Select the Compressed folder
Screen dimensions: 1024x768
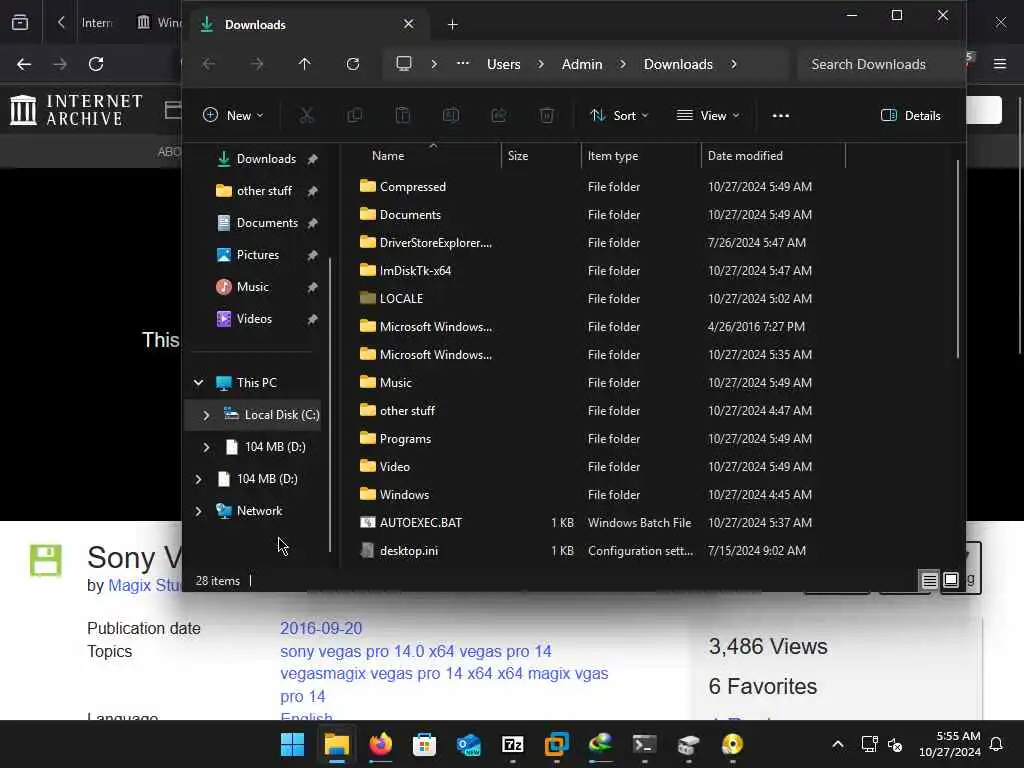click(413, 187)
